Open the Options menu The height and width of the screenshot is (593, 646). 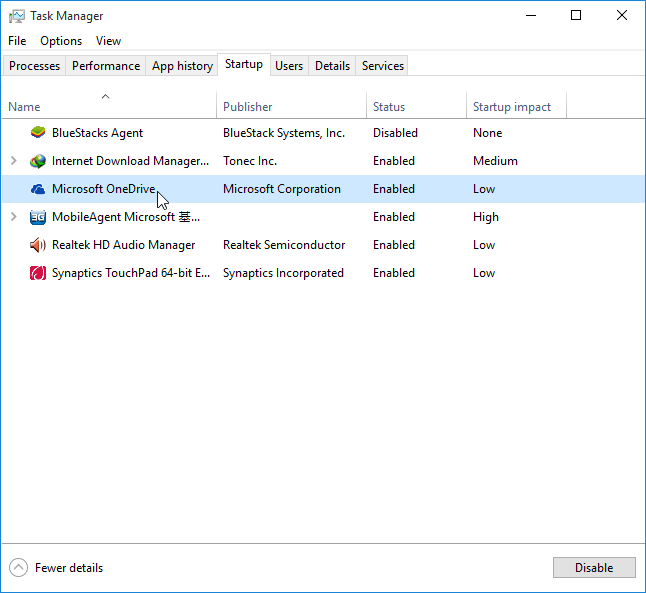61,41
